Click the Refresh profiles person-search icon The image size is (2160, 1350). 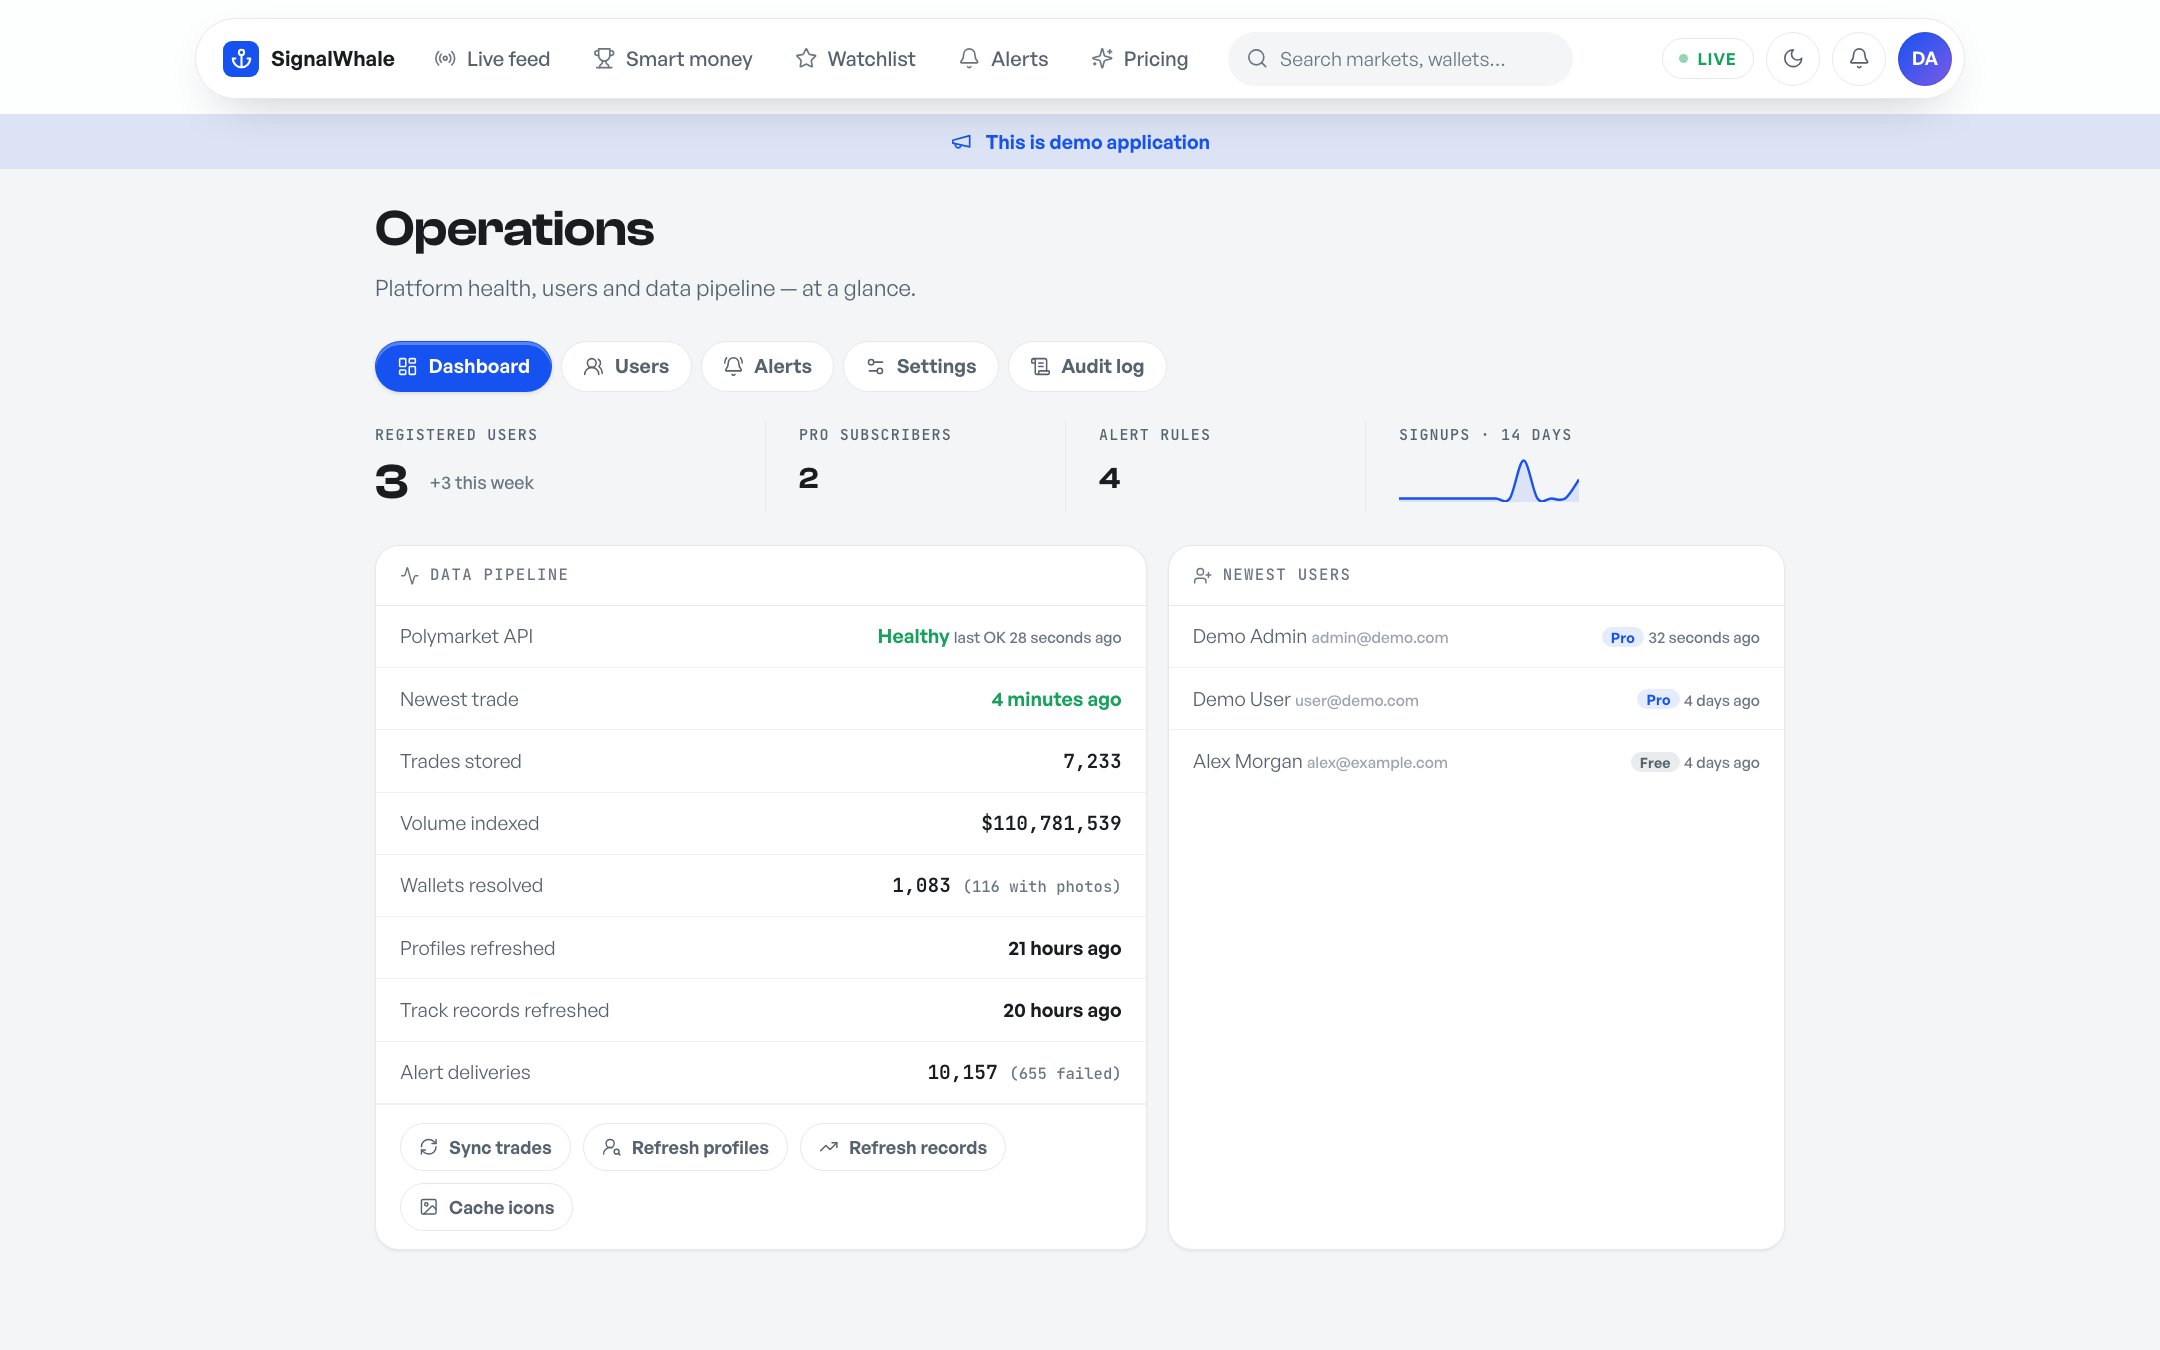[612, 1147]
